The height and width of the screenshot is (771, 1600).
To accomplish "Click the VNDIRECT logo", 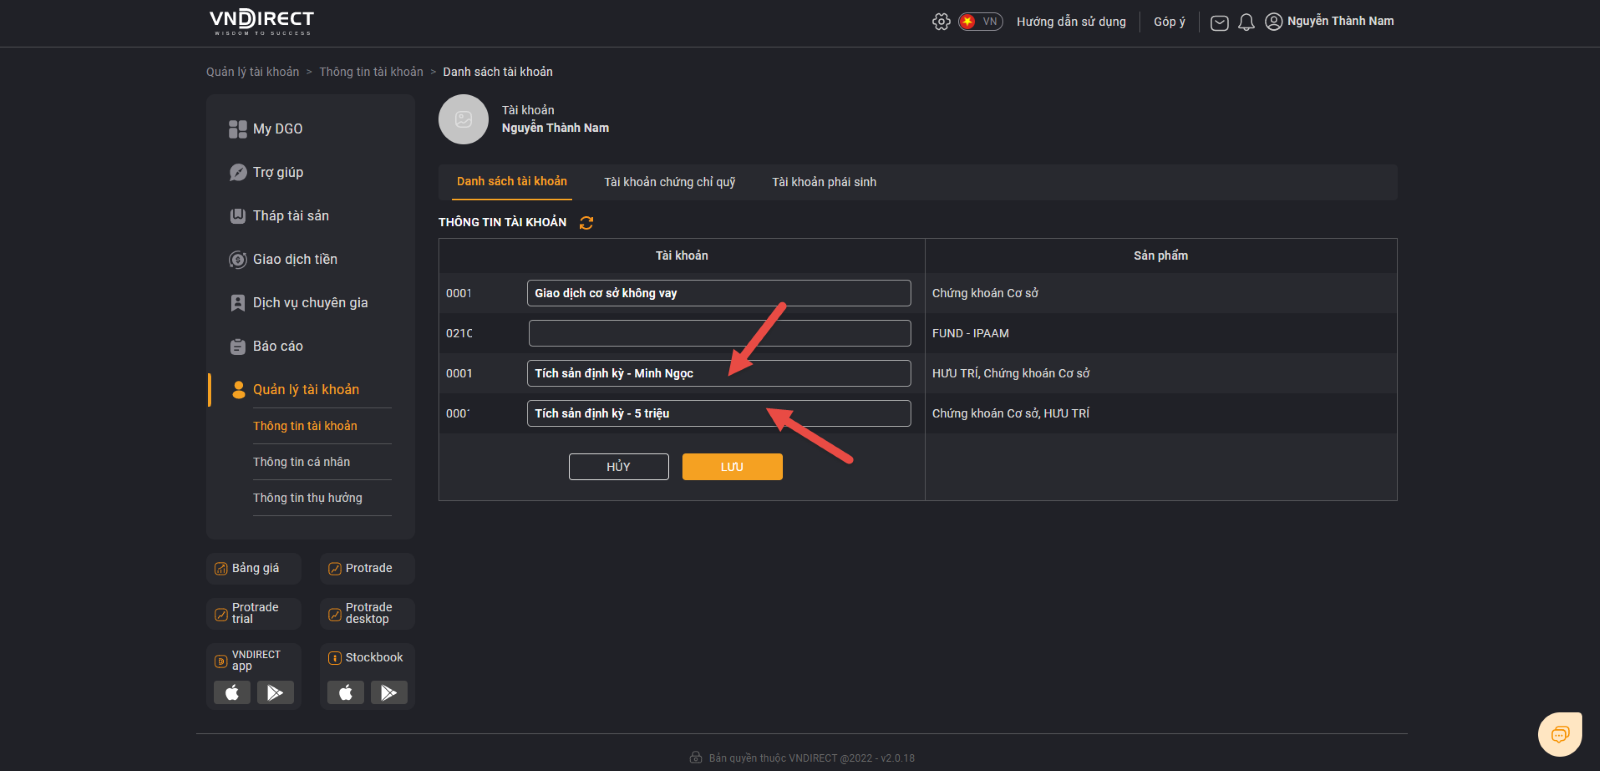I will (261, 21).
